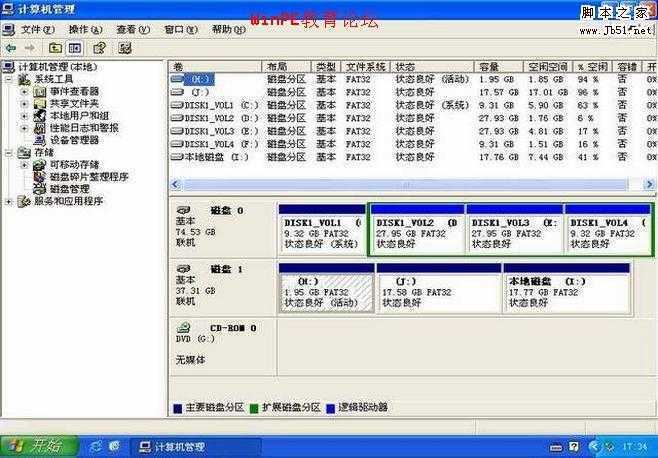Open the 帮助(H) menu
This screenshot has height=458, width=658.
(x=229, y=29)
